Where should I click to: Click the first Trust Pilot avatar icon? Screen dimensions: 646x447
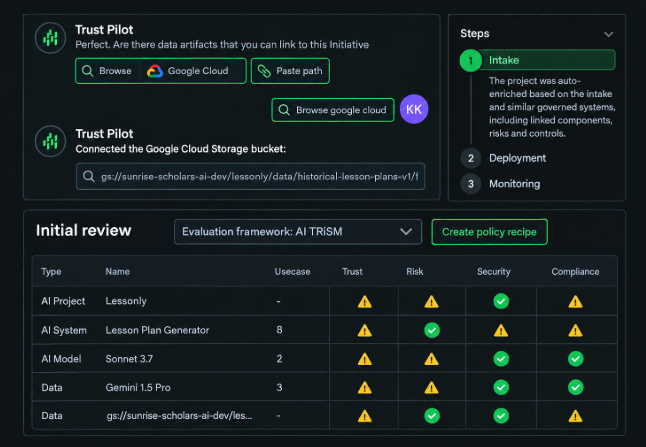pos(50,38)
